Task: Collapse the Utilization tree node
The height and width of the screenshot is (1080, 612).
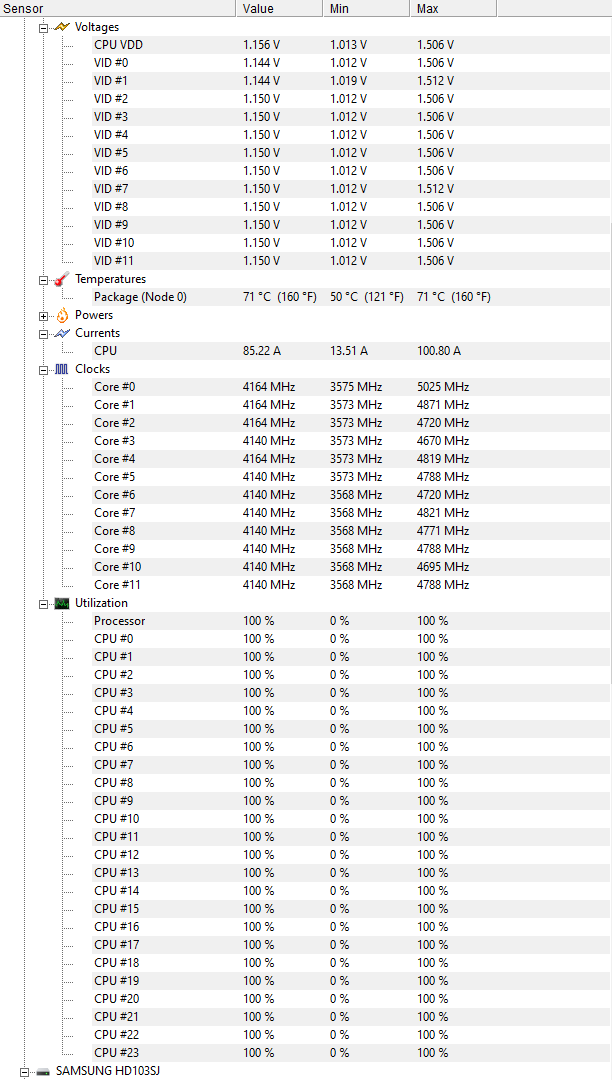Action: tap(44, 603)
